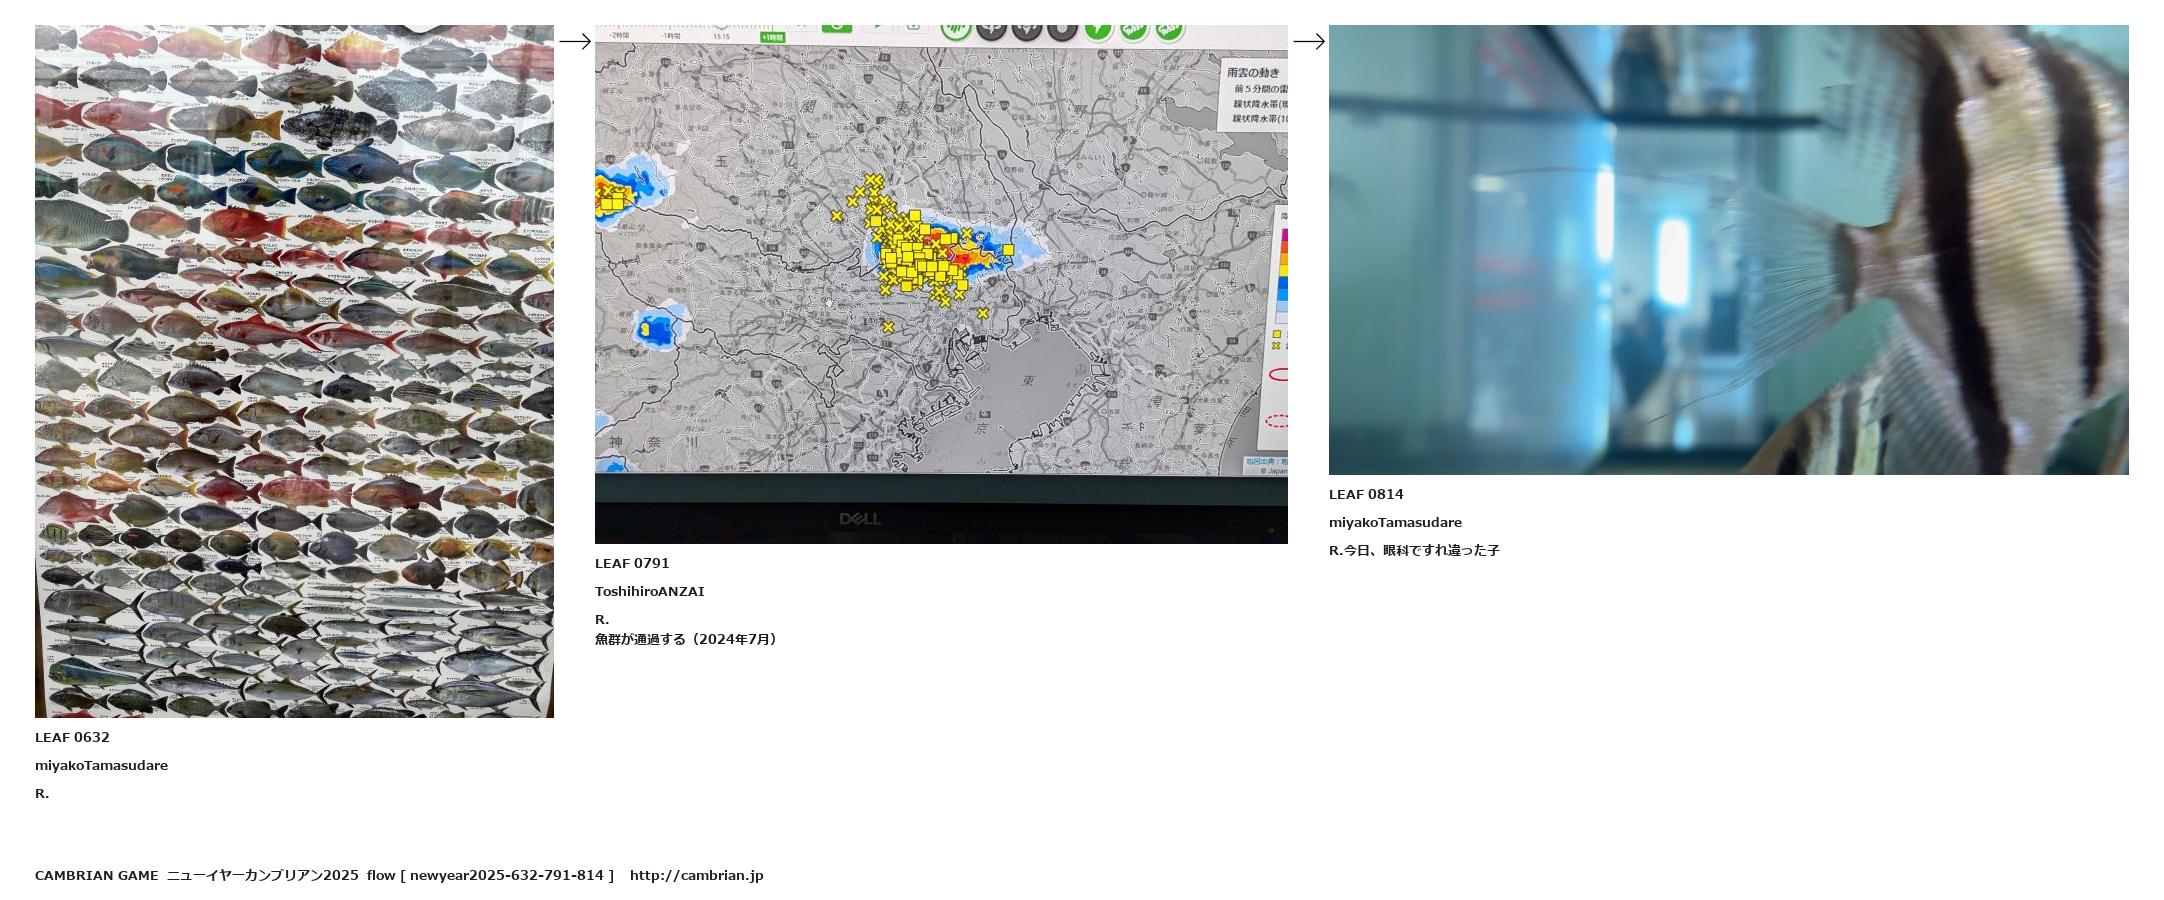Screen dimensions: 2164x900
Task: Click the -2時間 label on the timeline
Action: pos(619,36)
